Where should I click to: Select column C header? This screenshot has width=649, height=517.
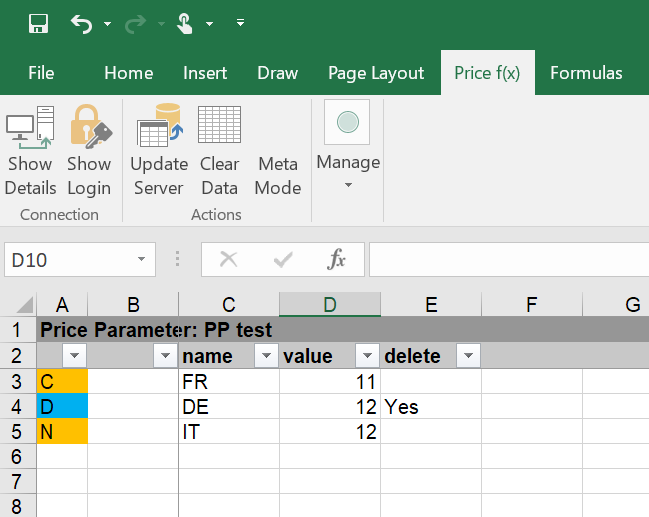pyautogui.click(x=229, y=305)
